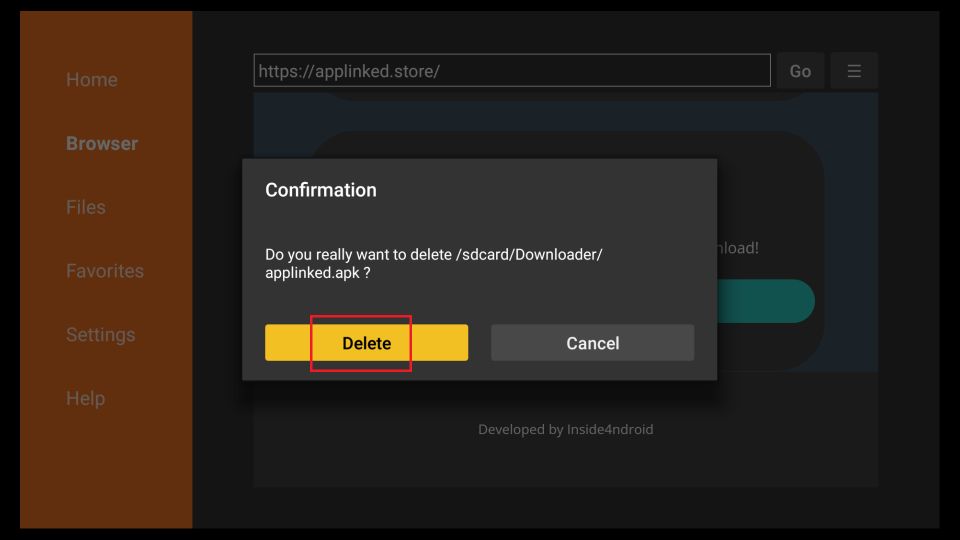Screen dimensions: 960x540
Task: Click the delete applinked.apk confirmation message
Action: pyautogui.click(x=433, y=263)
